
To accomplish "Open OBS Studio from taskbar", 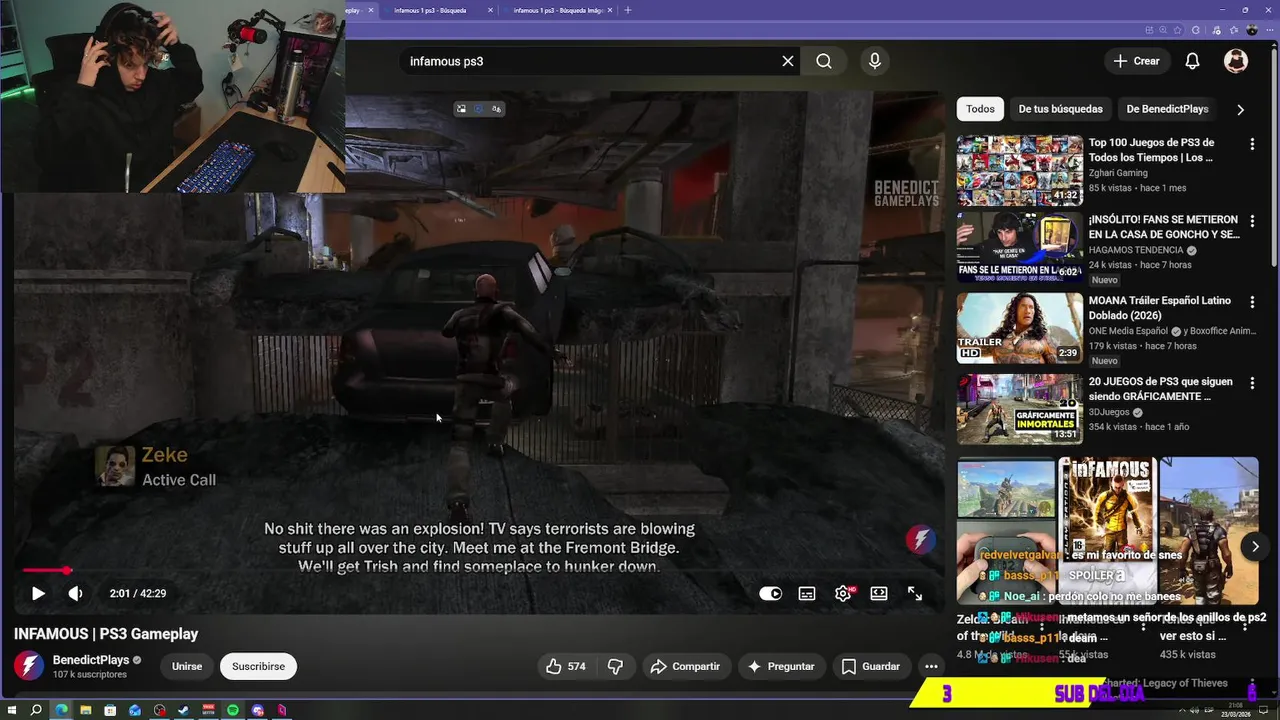I will pos(159,710).
